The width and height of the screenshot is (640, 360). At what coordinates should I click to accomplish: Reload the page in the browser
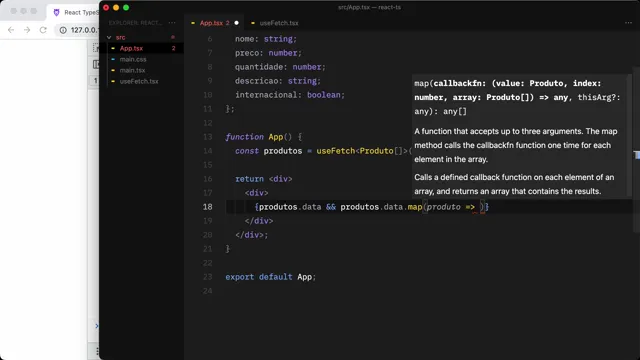tap(43, 30)
